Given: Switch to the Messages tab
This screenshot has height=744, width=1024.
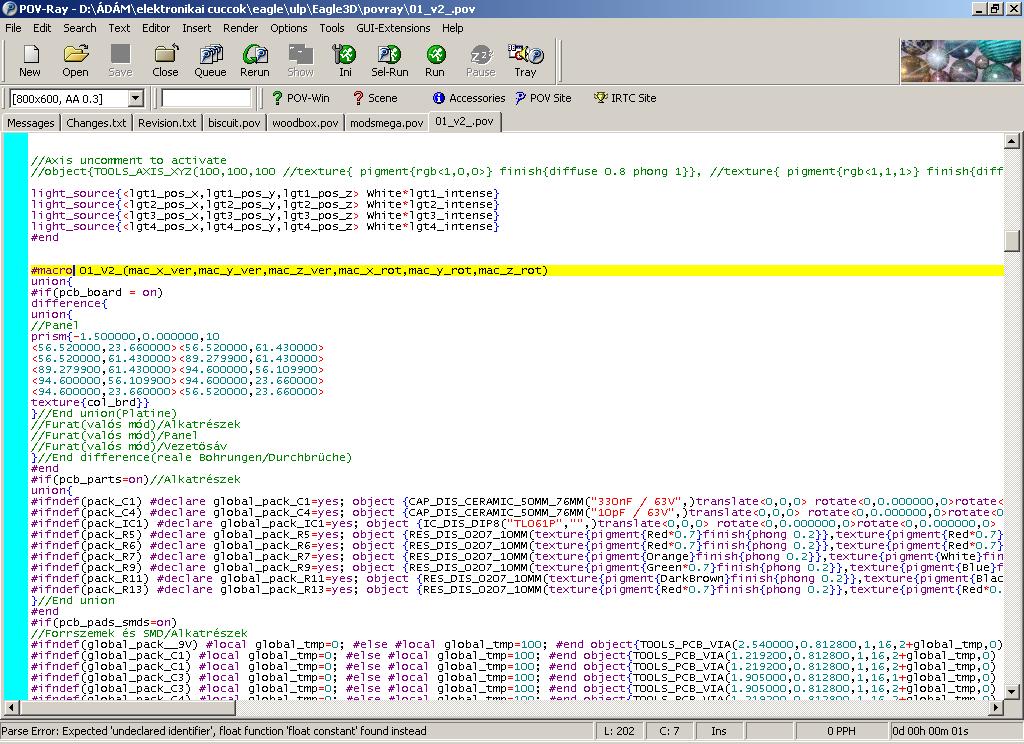Looking at the screenshot, I should pos(31,123).
